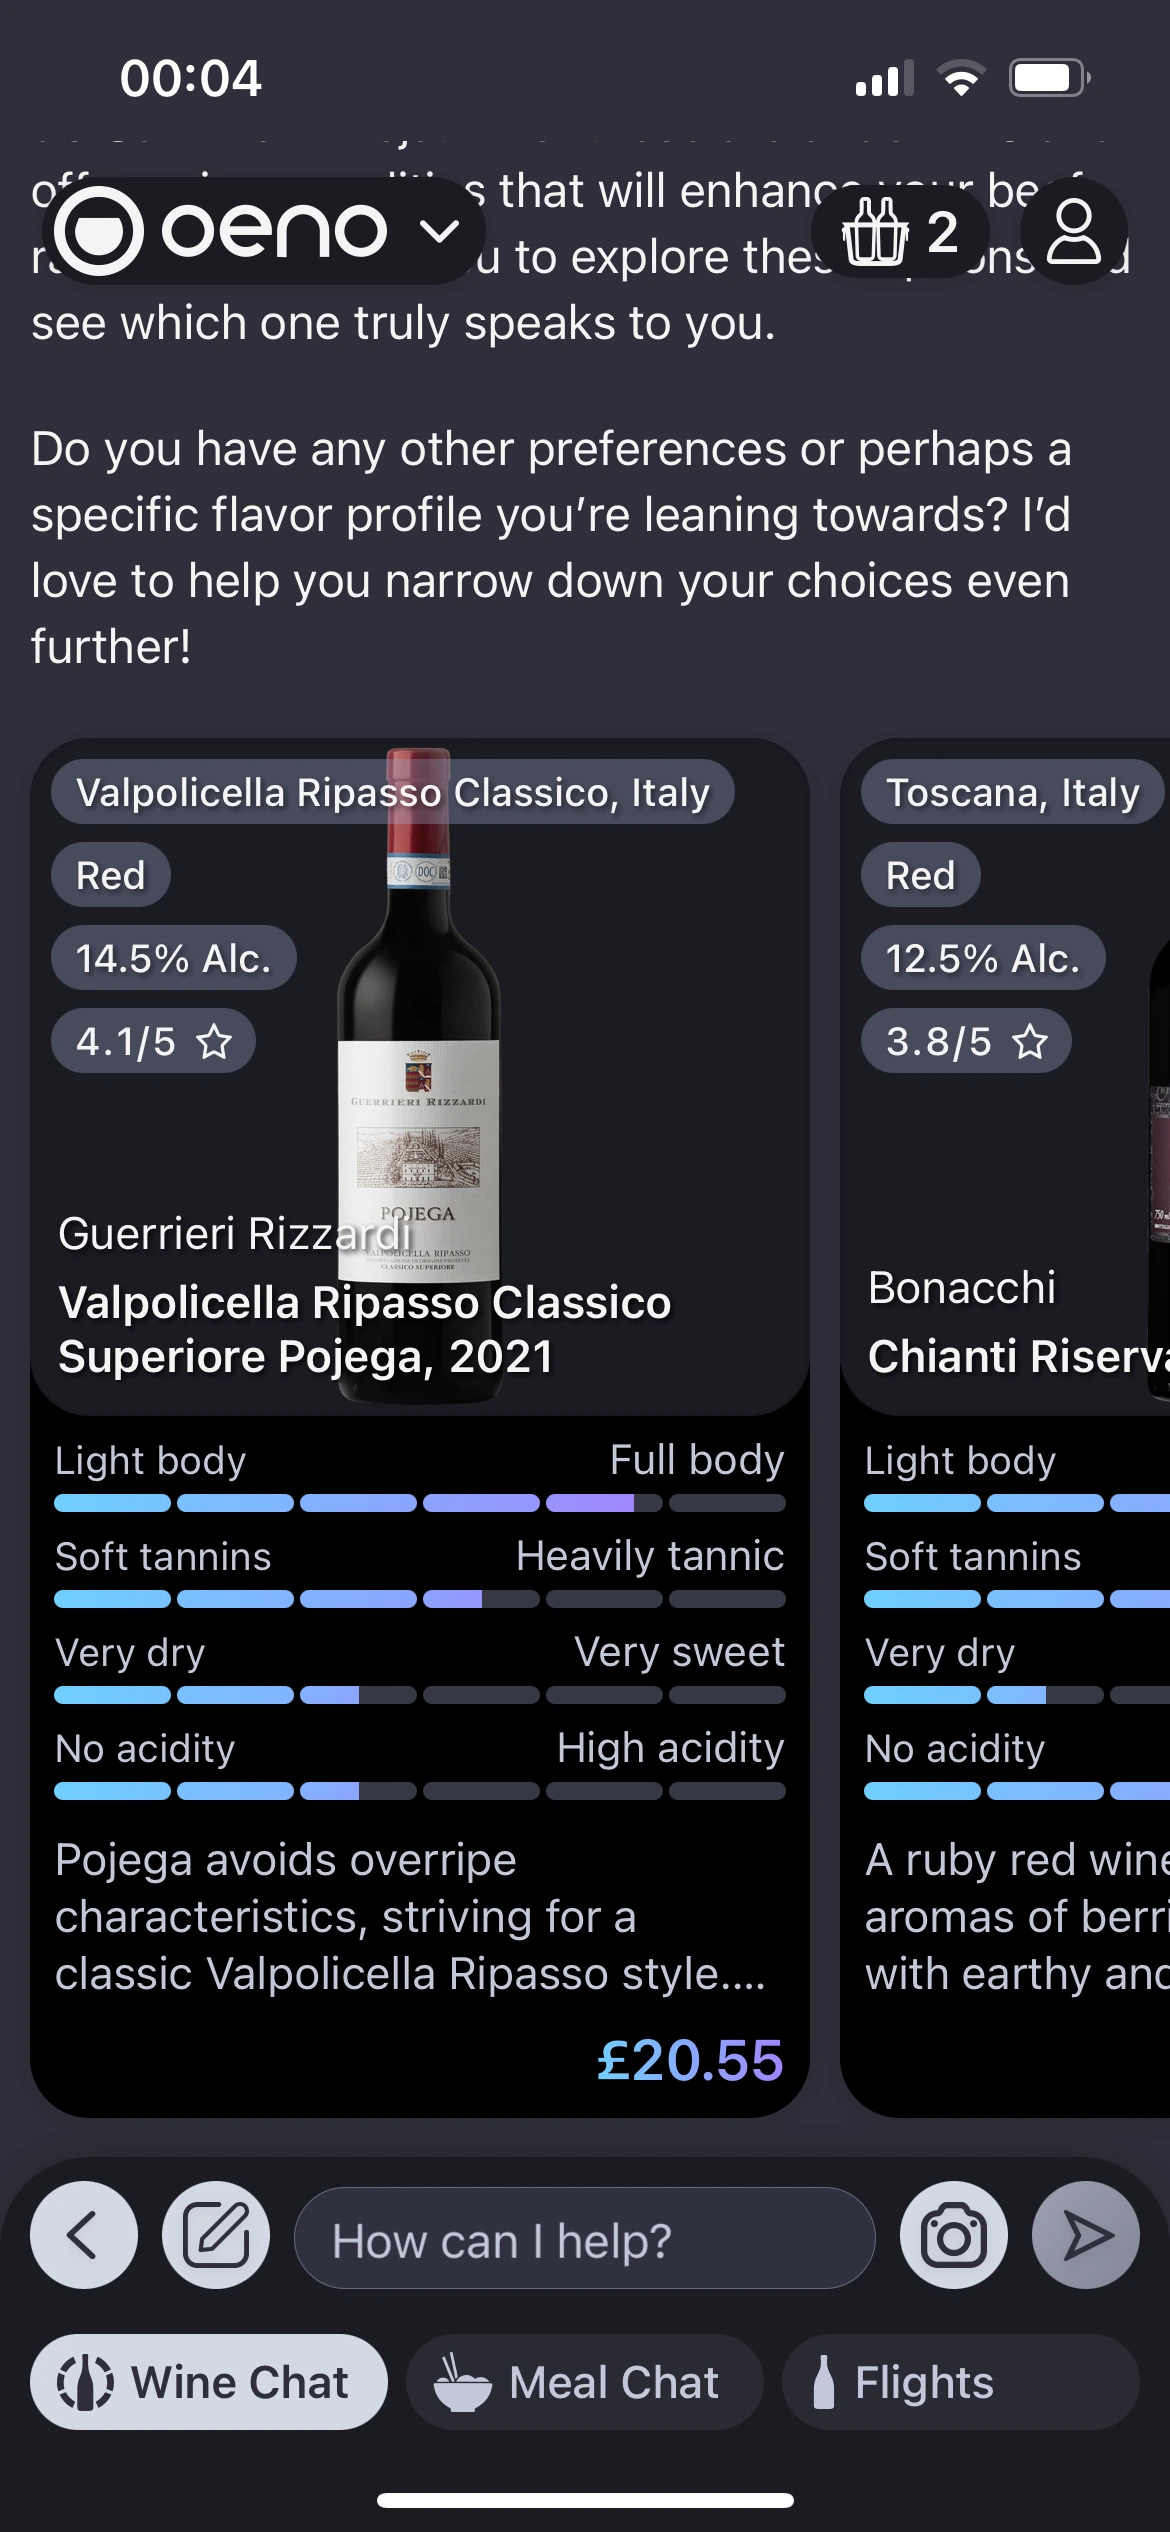Open Valpolicella Ripasso Classico Superiore Pojega title

pyautogui.click(x=365, y=1329)
